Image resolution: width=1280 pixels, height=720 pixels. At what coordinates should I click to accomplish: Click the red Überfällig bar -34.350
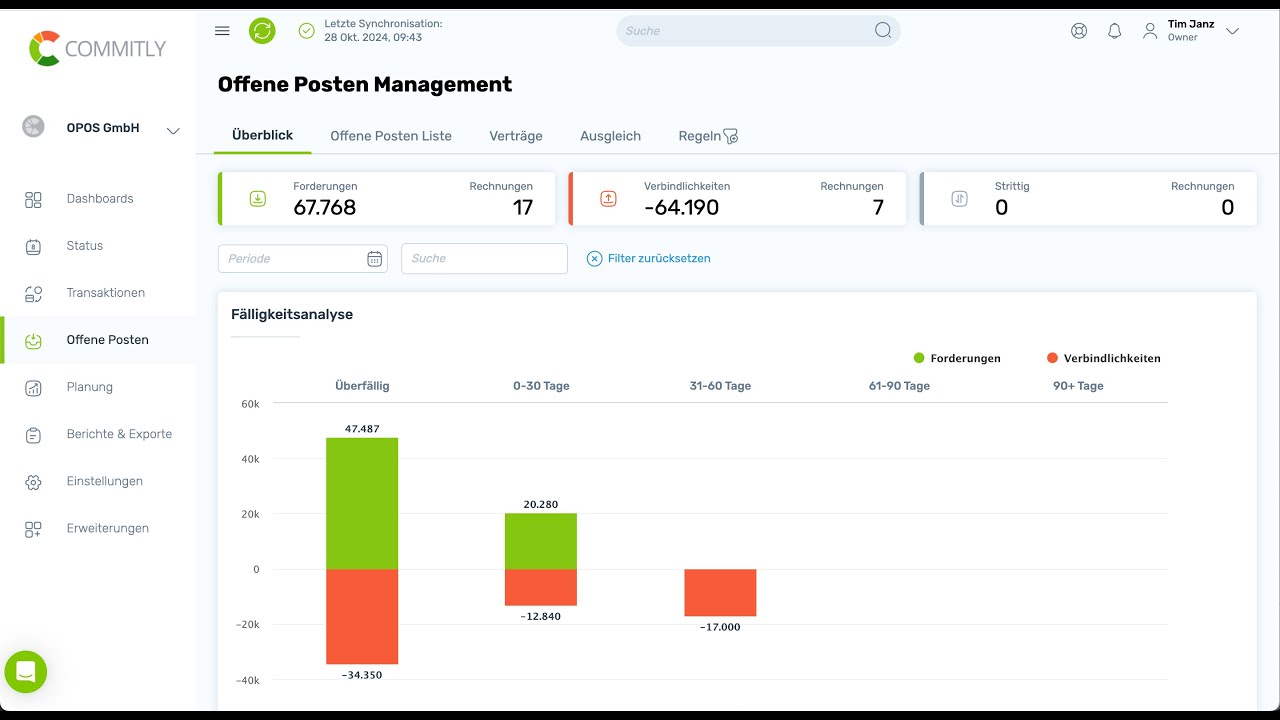(362, 616)
